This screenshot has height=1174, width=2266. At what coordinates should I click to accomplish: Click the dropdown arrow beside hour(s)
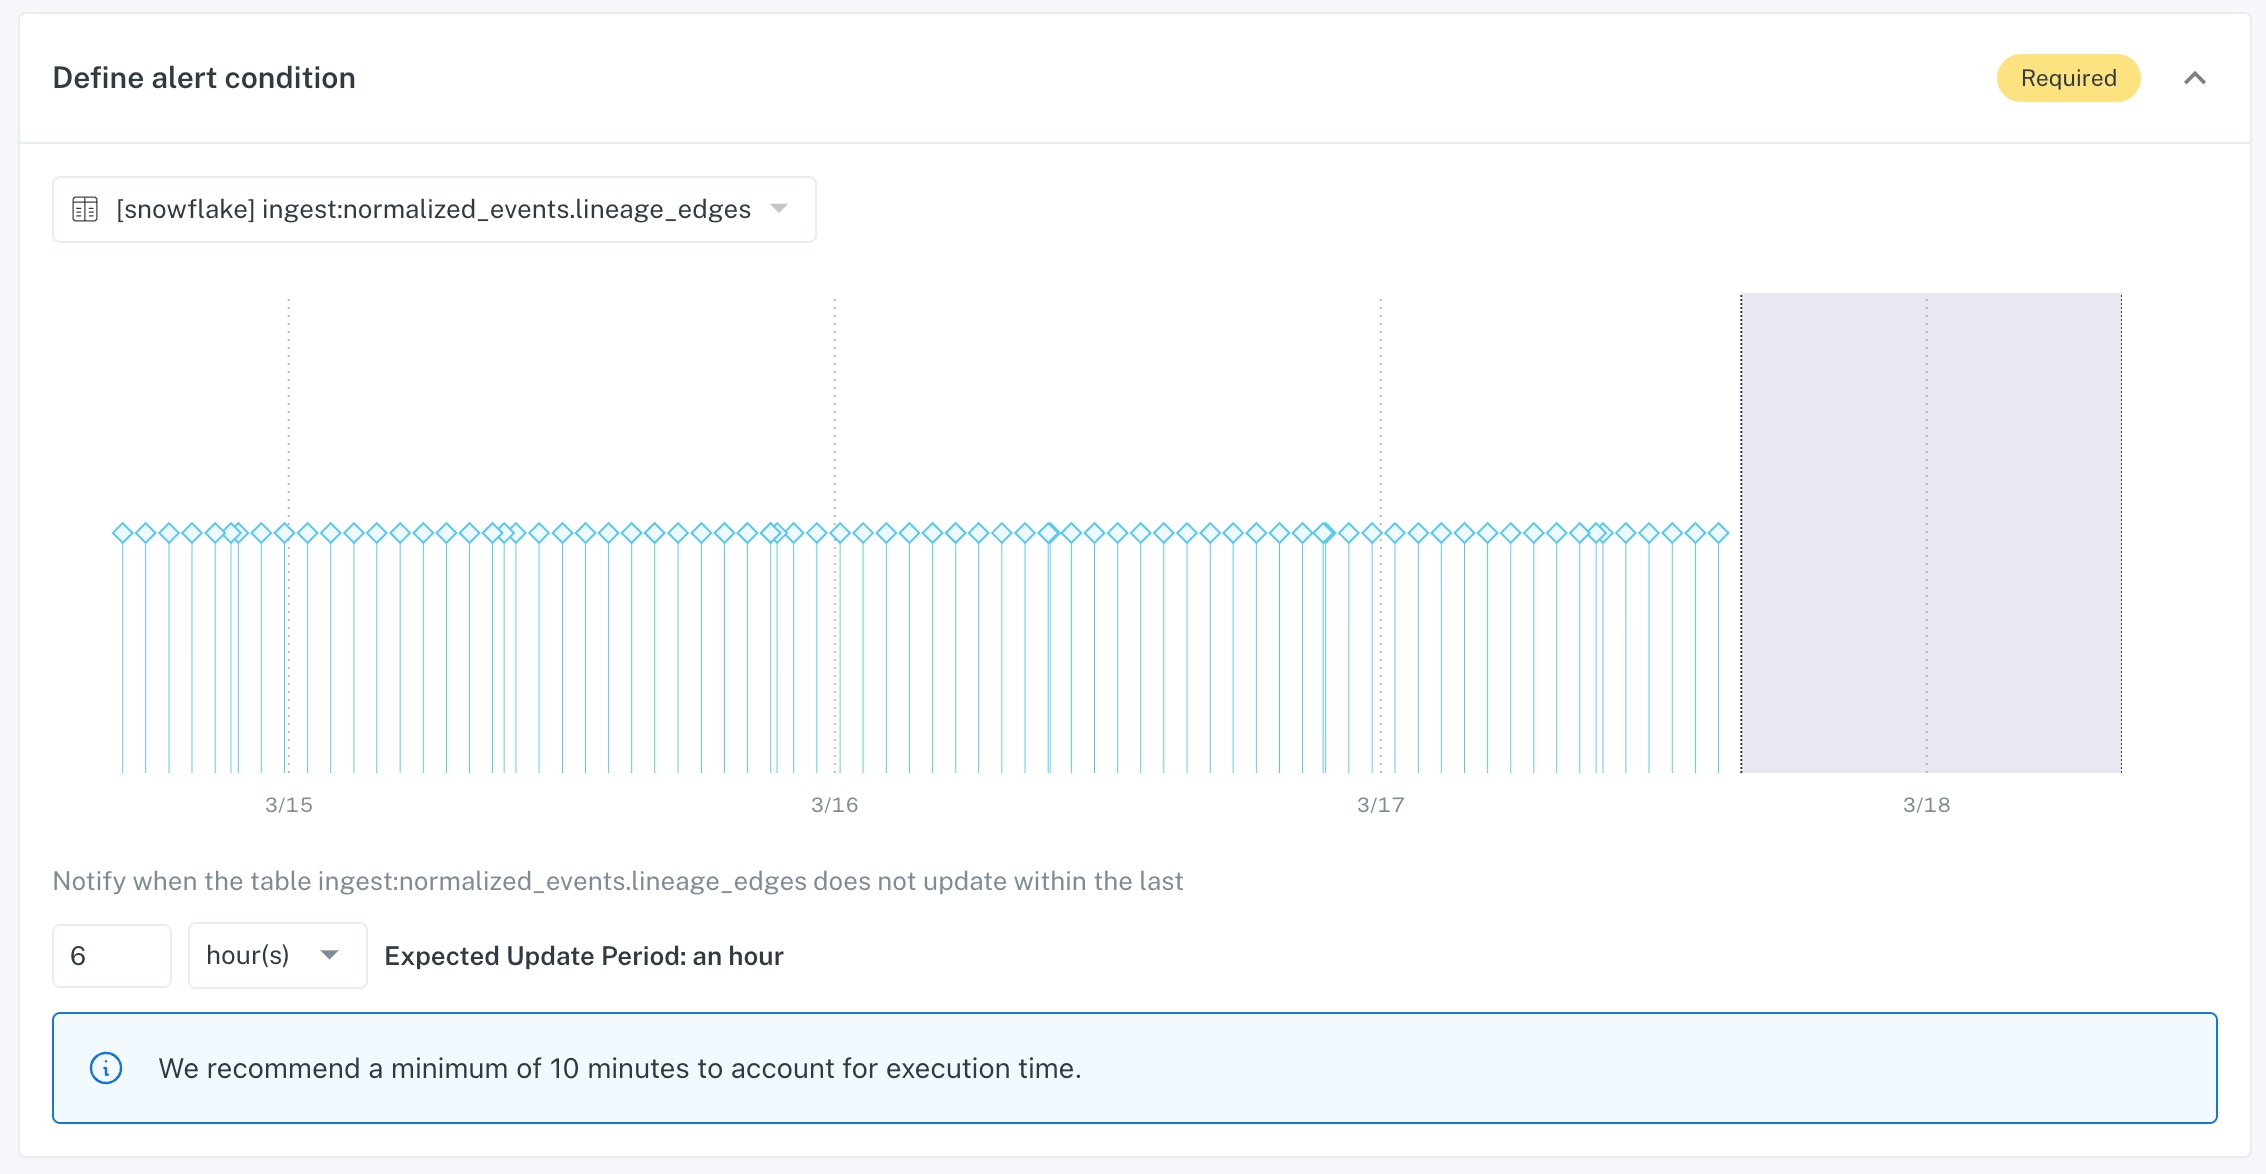tap(329, 956)
